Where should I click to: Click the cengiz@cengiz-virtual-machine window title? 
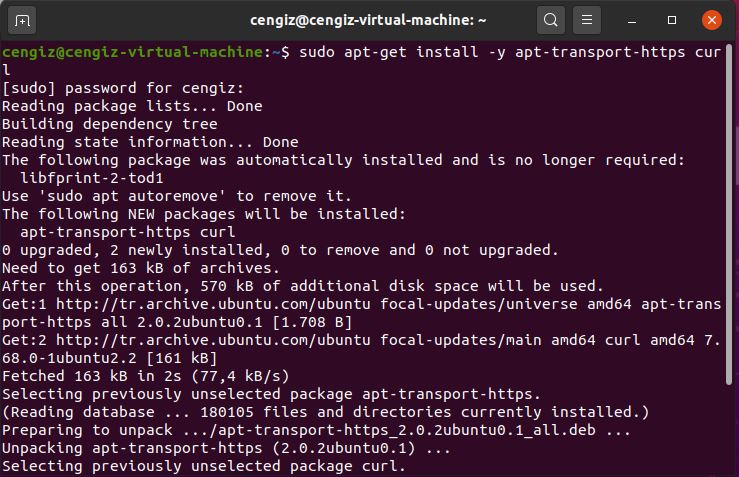tap(368, 20)
